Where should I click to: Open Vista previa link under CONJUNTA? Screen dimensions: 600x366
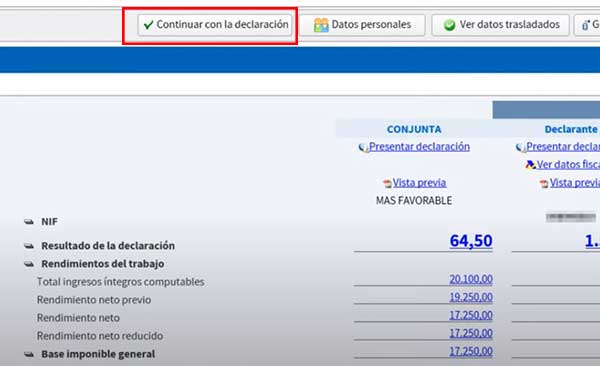(x=419, y=183)
